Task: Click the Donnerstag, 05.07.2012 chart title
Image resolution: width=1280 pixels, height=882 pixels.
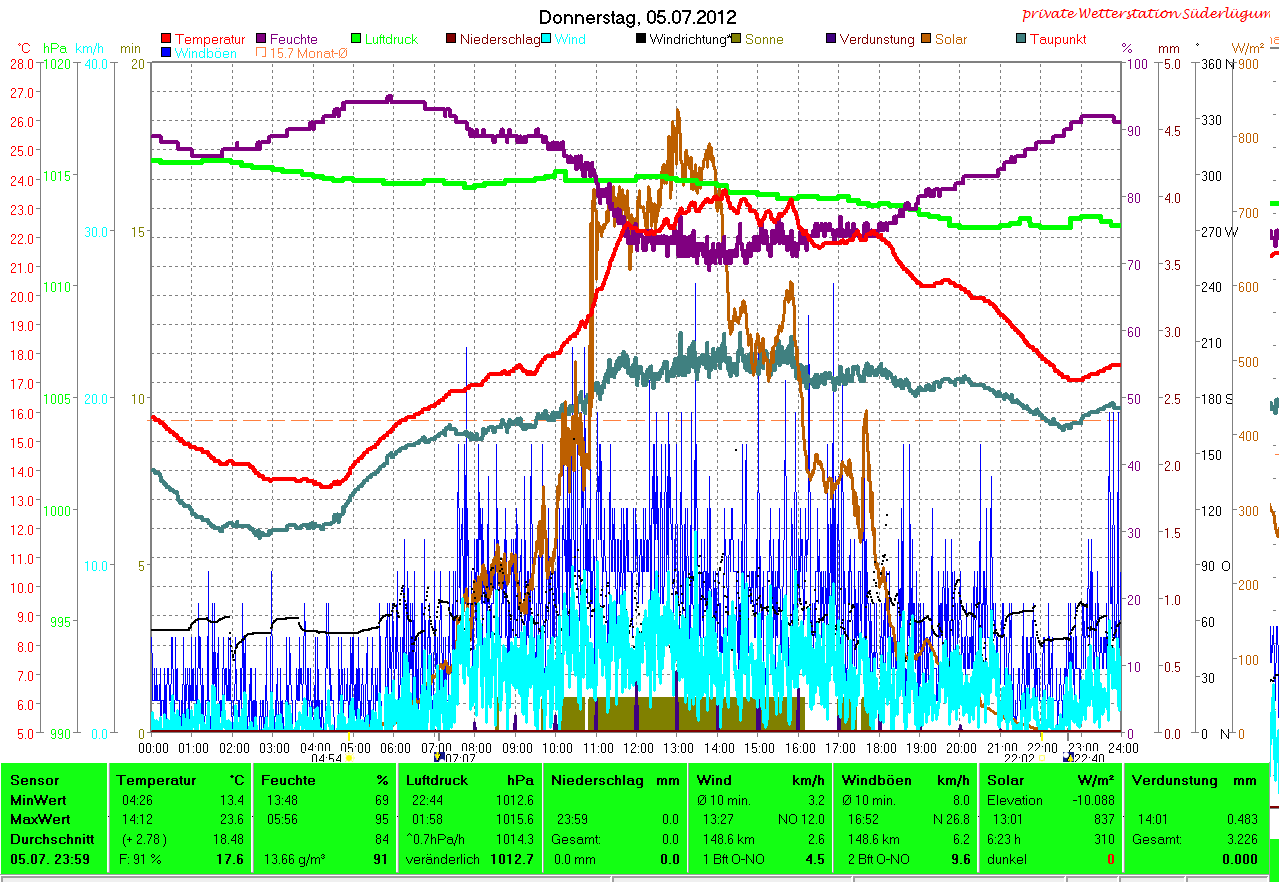Action: tap(637, 17)
